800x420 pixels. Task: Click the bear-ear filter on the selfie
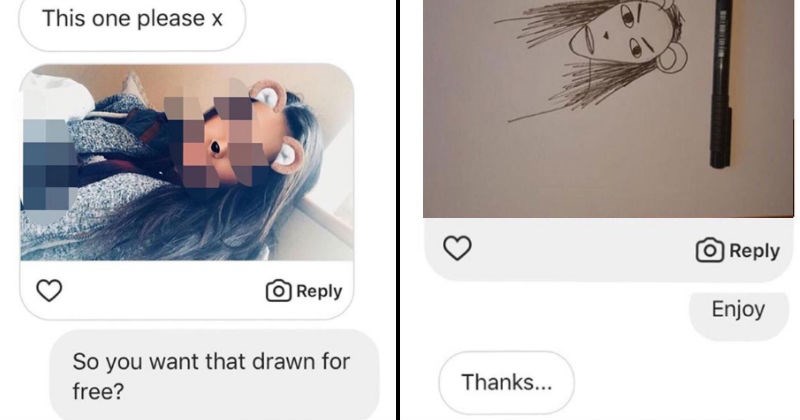click(x=268, y=98)
